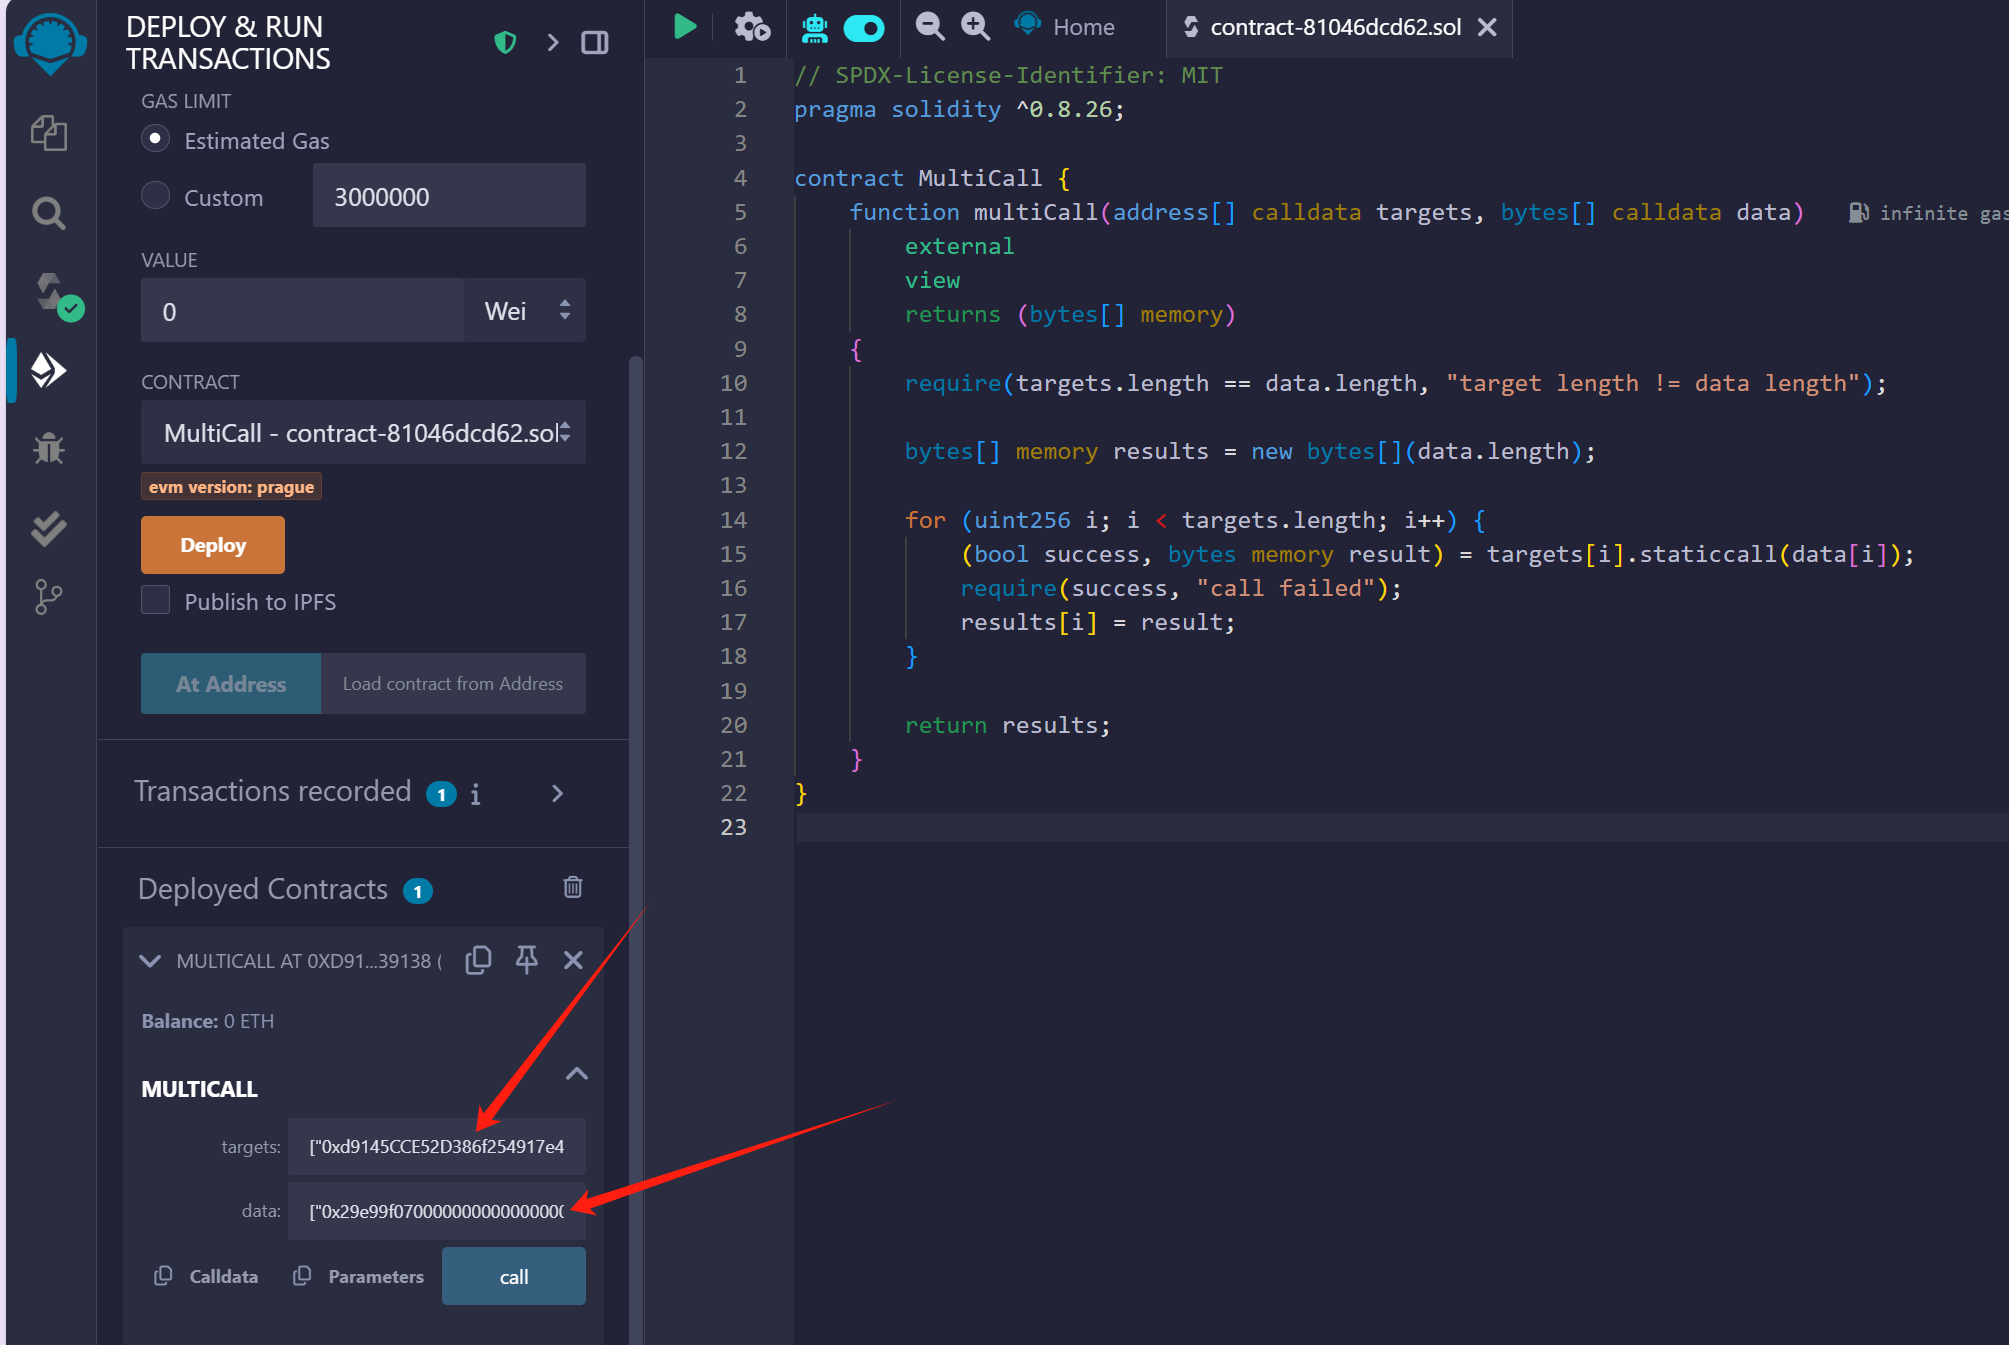Viewport: 2009px width, 1345px height.
Task: Run script with the green play button
Action: 685,27
